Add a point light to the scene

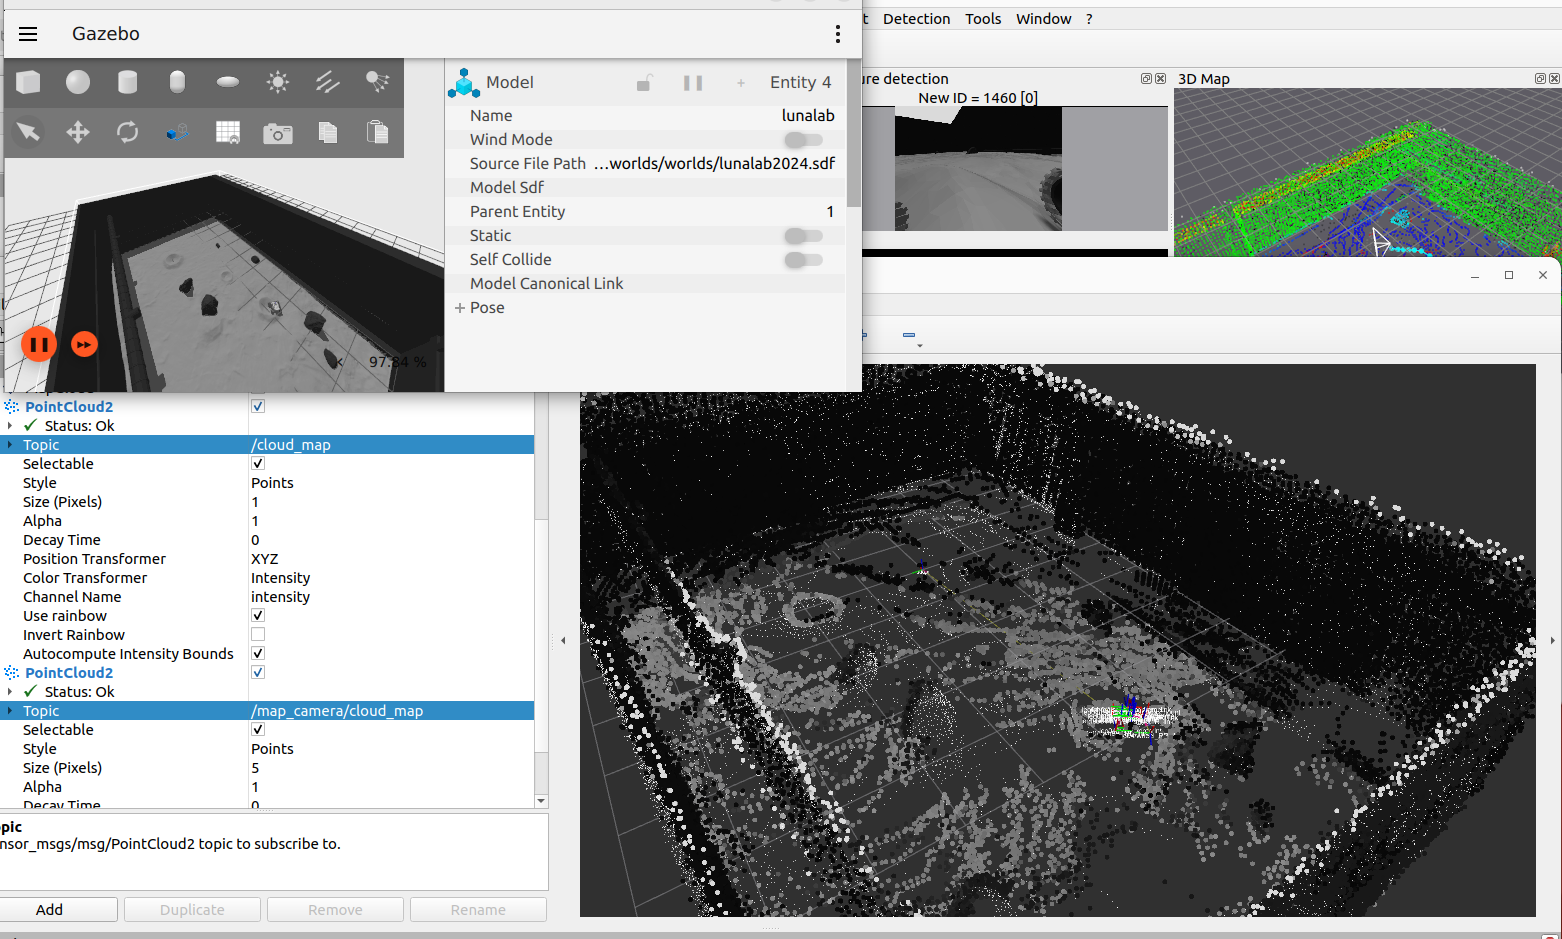(278, 82)
